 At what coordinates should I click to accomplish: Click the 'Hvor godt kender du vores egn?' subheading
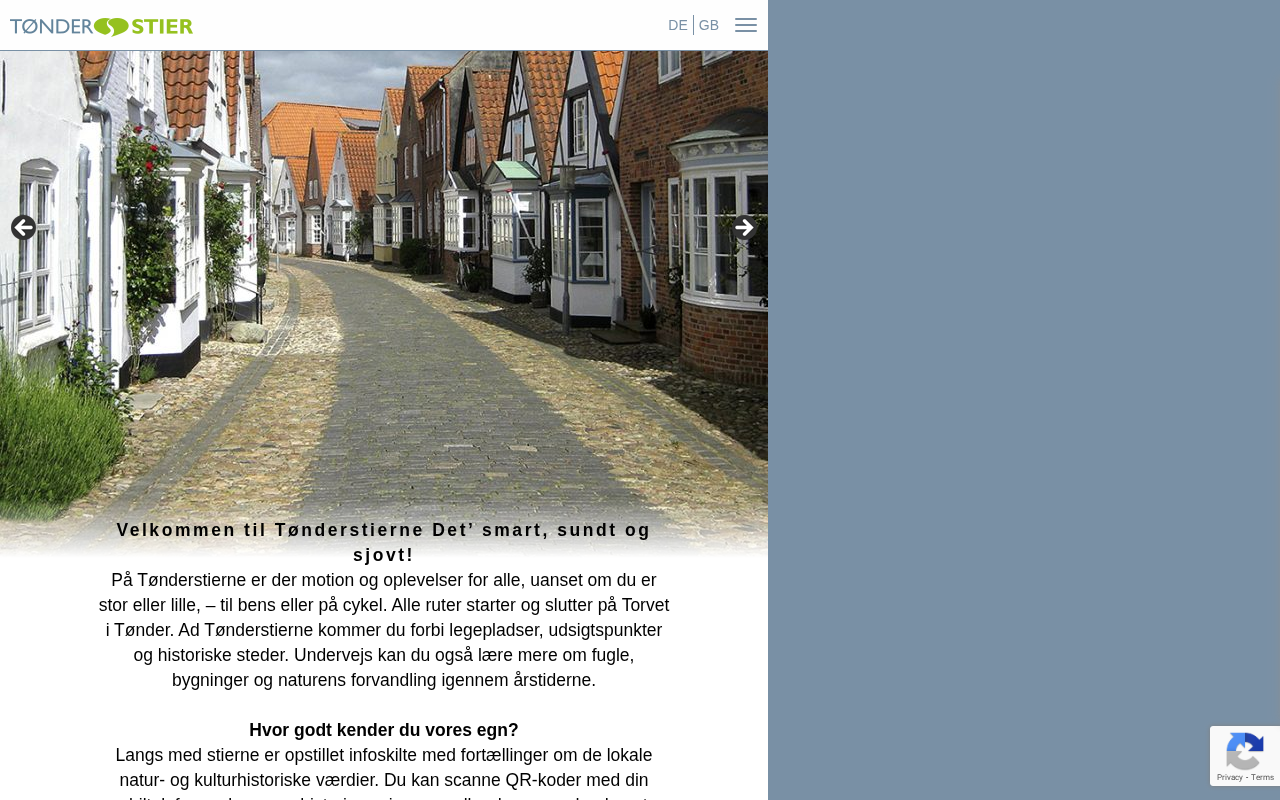click(384, 730)
